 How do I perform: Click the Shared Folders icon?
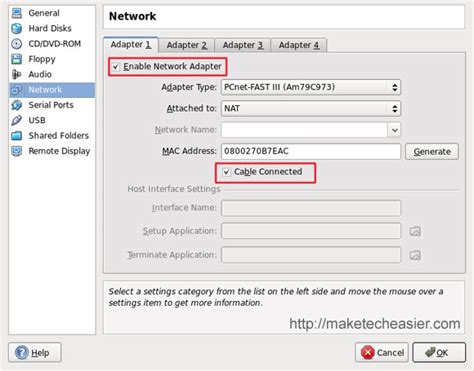[16, 136]
